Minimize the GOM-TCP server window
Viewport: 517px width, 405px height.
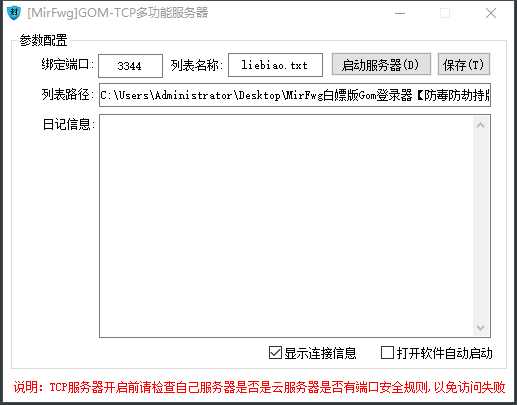[x=400, y=13]
